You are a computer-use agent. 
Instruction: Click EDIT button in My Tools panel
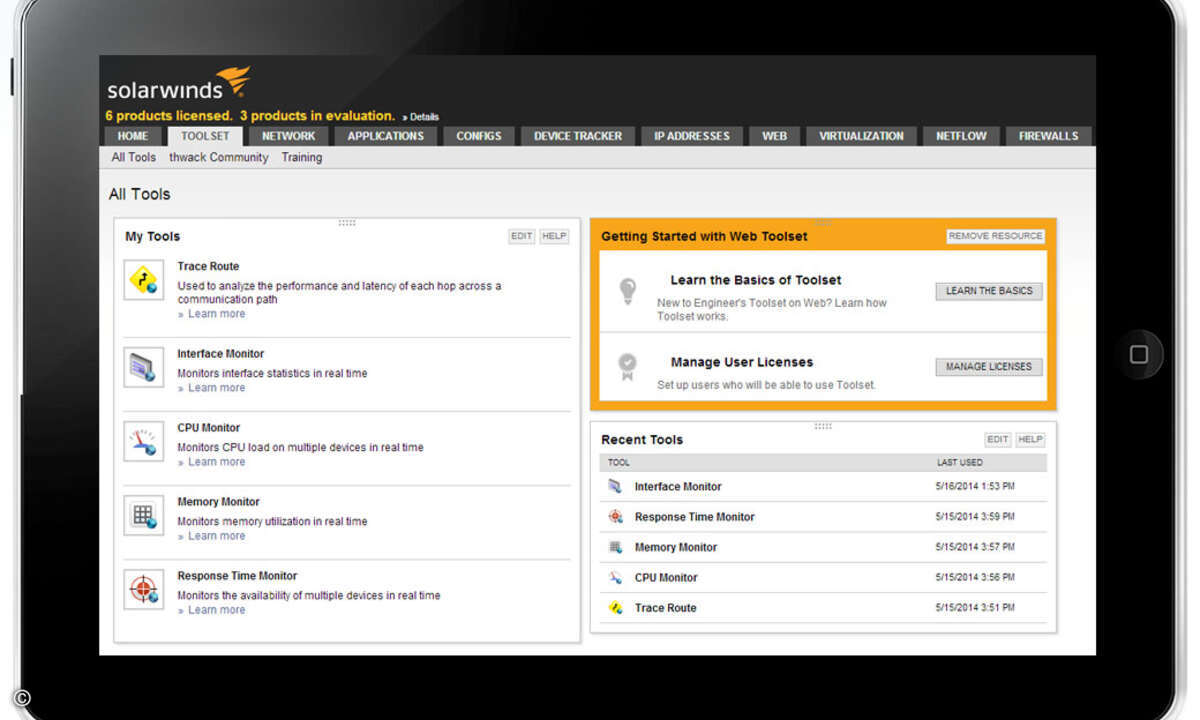[522, 236]
